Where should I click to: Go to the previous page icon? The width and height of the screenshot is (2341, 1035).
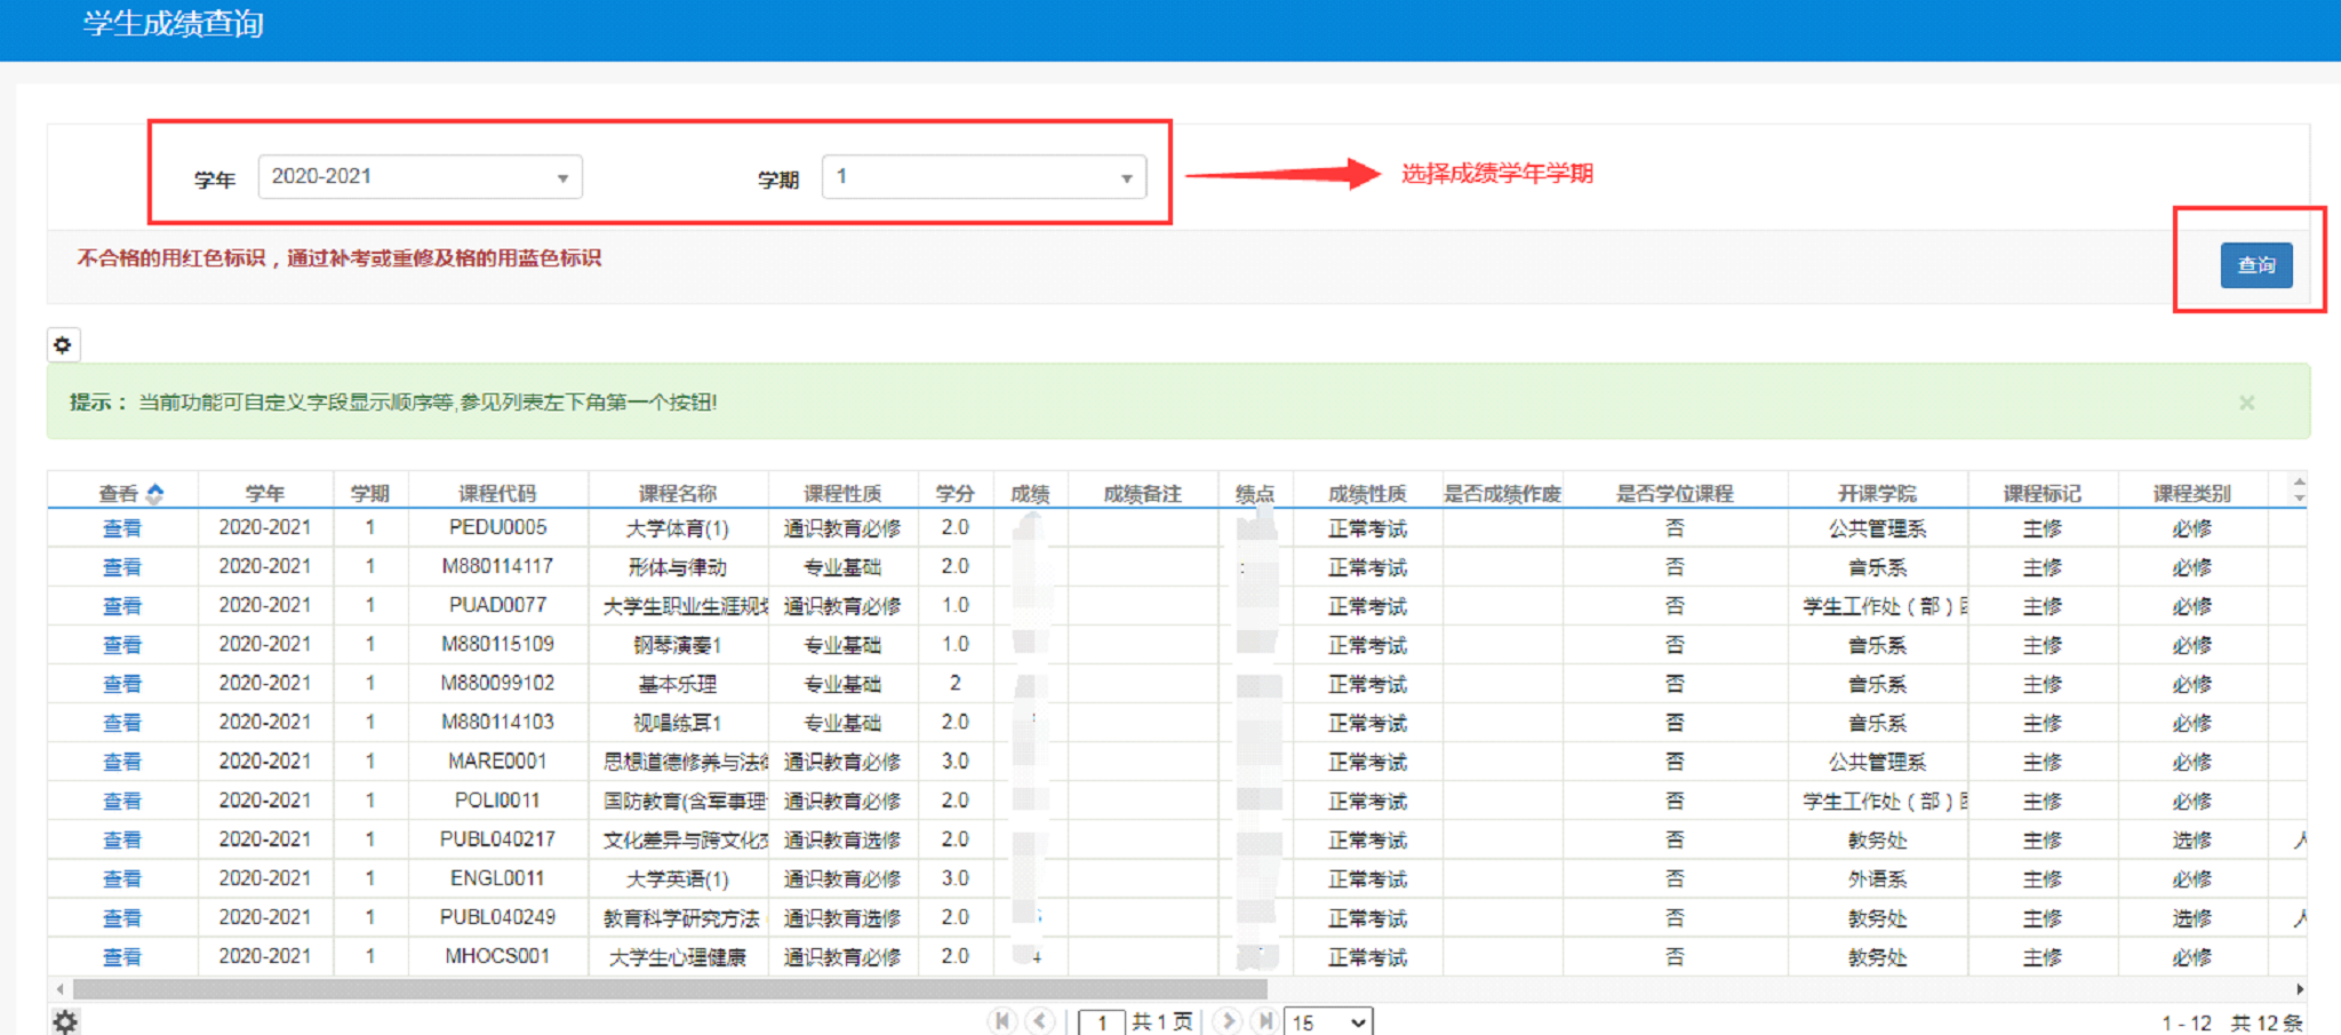tap(1040, 1021)
